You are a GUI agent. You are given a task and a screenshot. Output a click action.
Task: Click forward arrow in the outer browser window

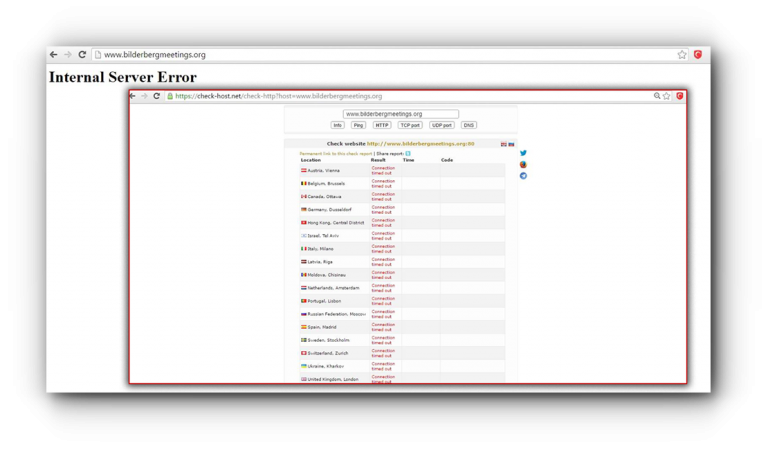[68, 55]
